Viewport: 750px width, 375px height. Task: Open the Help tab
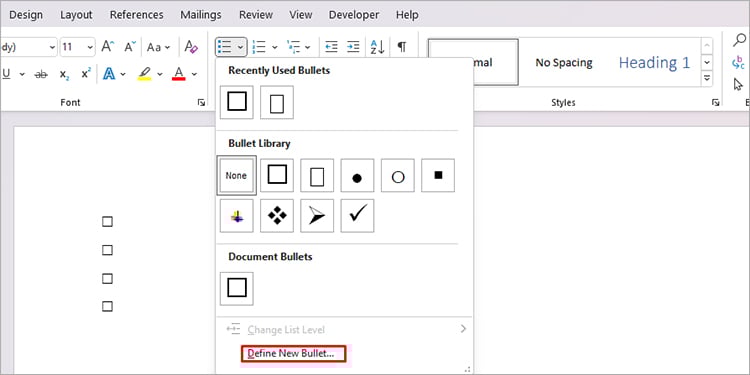coord(407,15)
